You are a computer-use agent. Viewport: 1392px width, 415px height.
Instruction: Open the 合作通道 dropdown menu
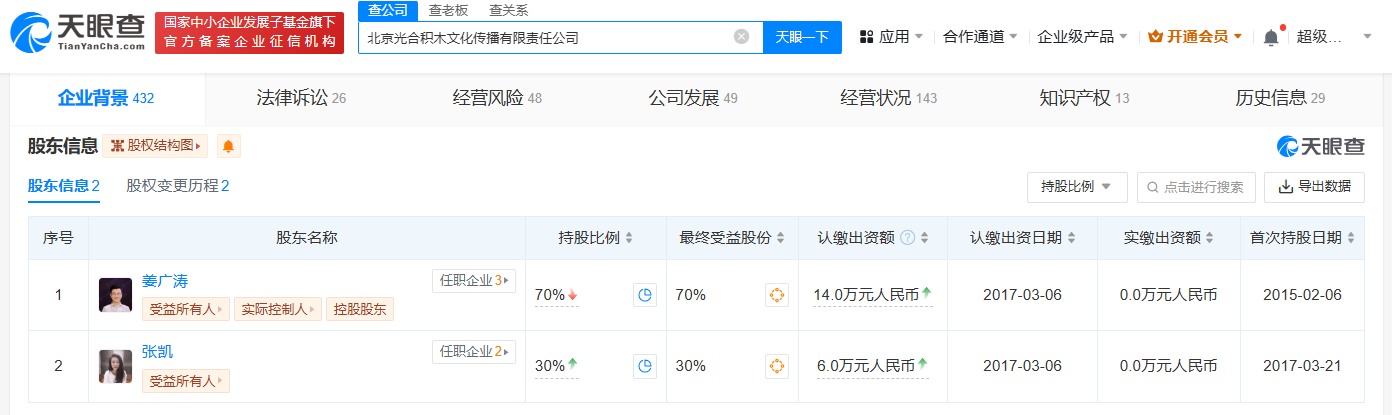click(x=980, y=37)
